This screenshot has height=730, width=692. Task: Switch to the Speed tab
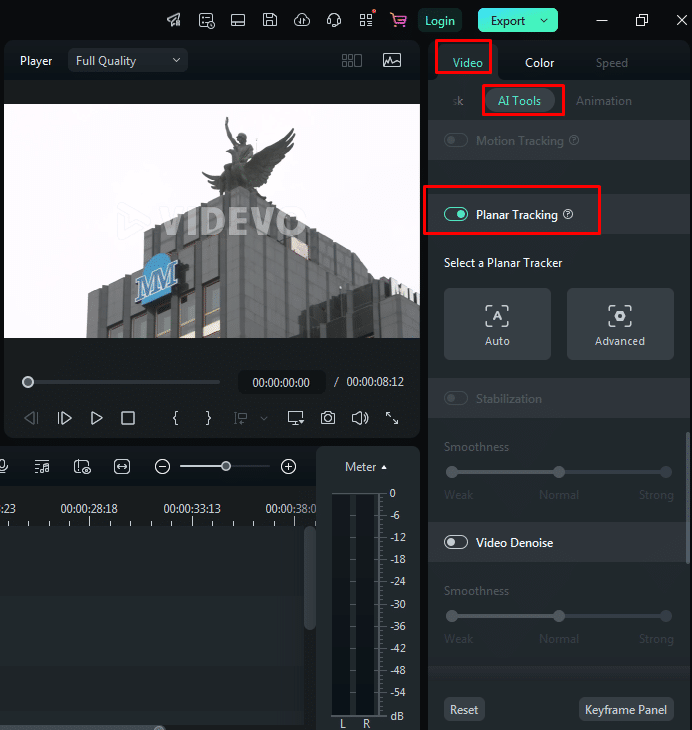[611, 63]
